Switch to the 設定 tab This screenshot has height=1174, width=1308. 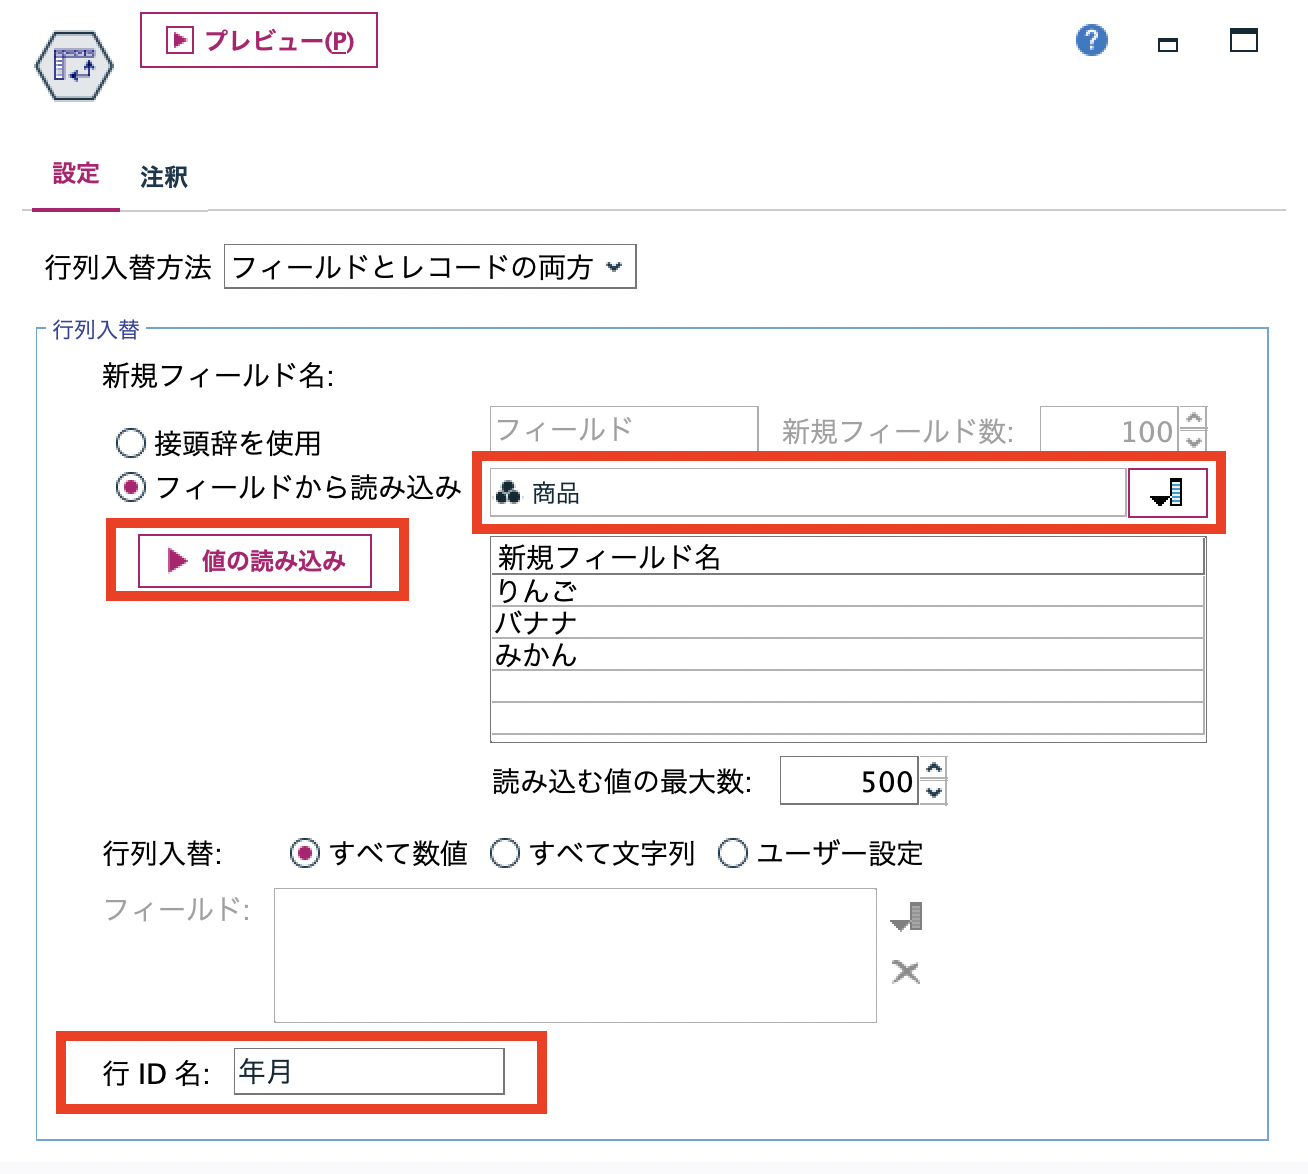pyautogui.click(x=75, y=174)
